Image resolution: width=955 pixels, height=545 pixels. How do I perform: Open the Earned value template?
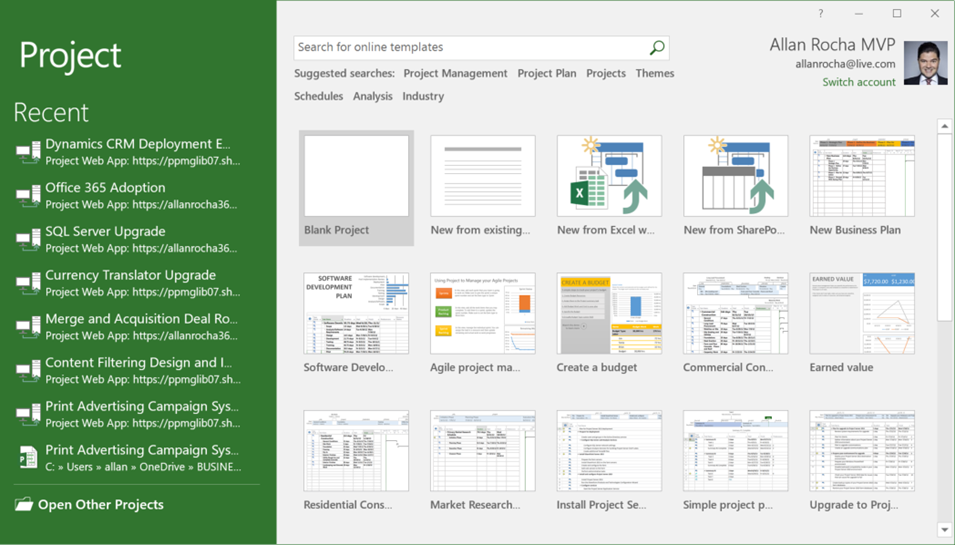point(862,324)
